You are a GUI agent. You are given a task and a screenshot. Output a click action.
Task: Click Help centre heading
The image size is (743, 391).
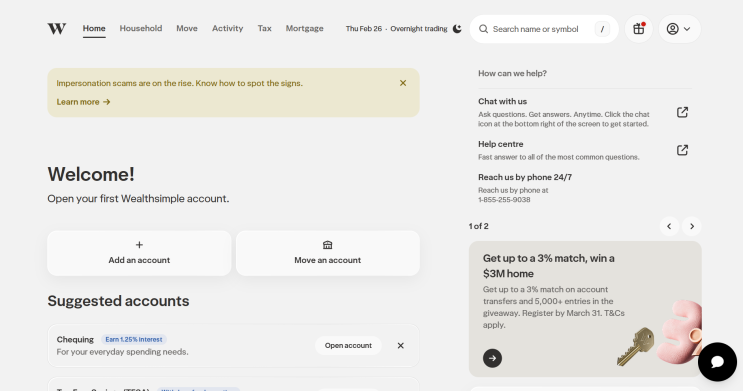500,144
